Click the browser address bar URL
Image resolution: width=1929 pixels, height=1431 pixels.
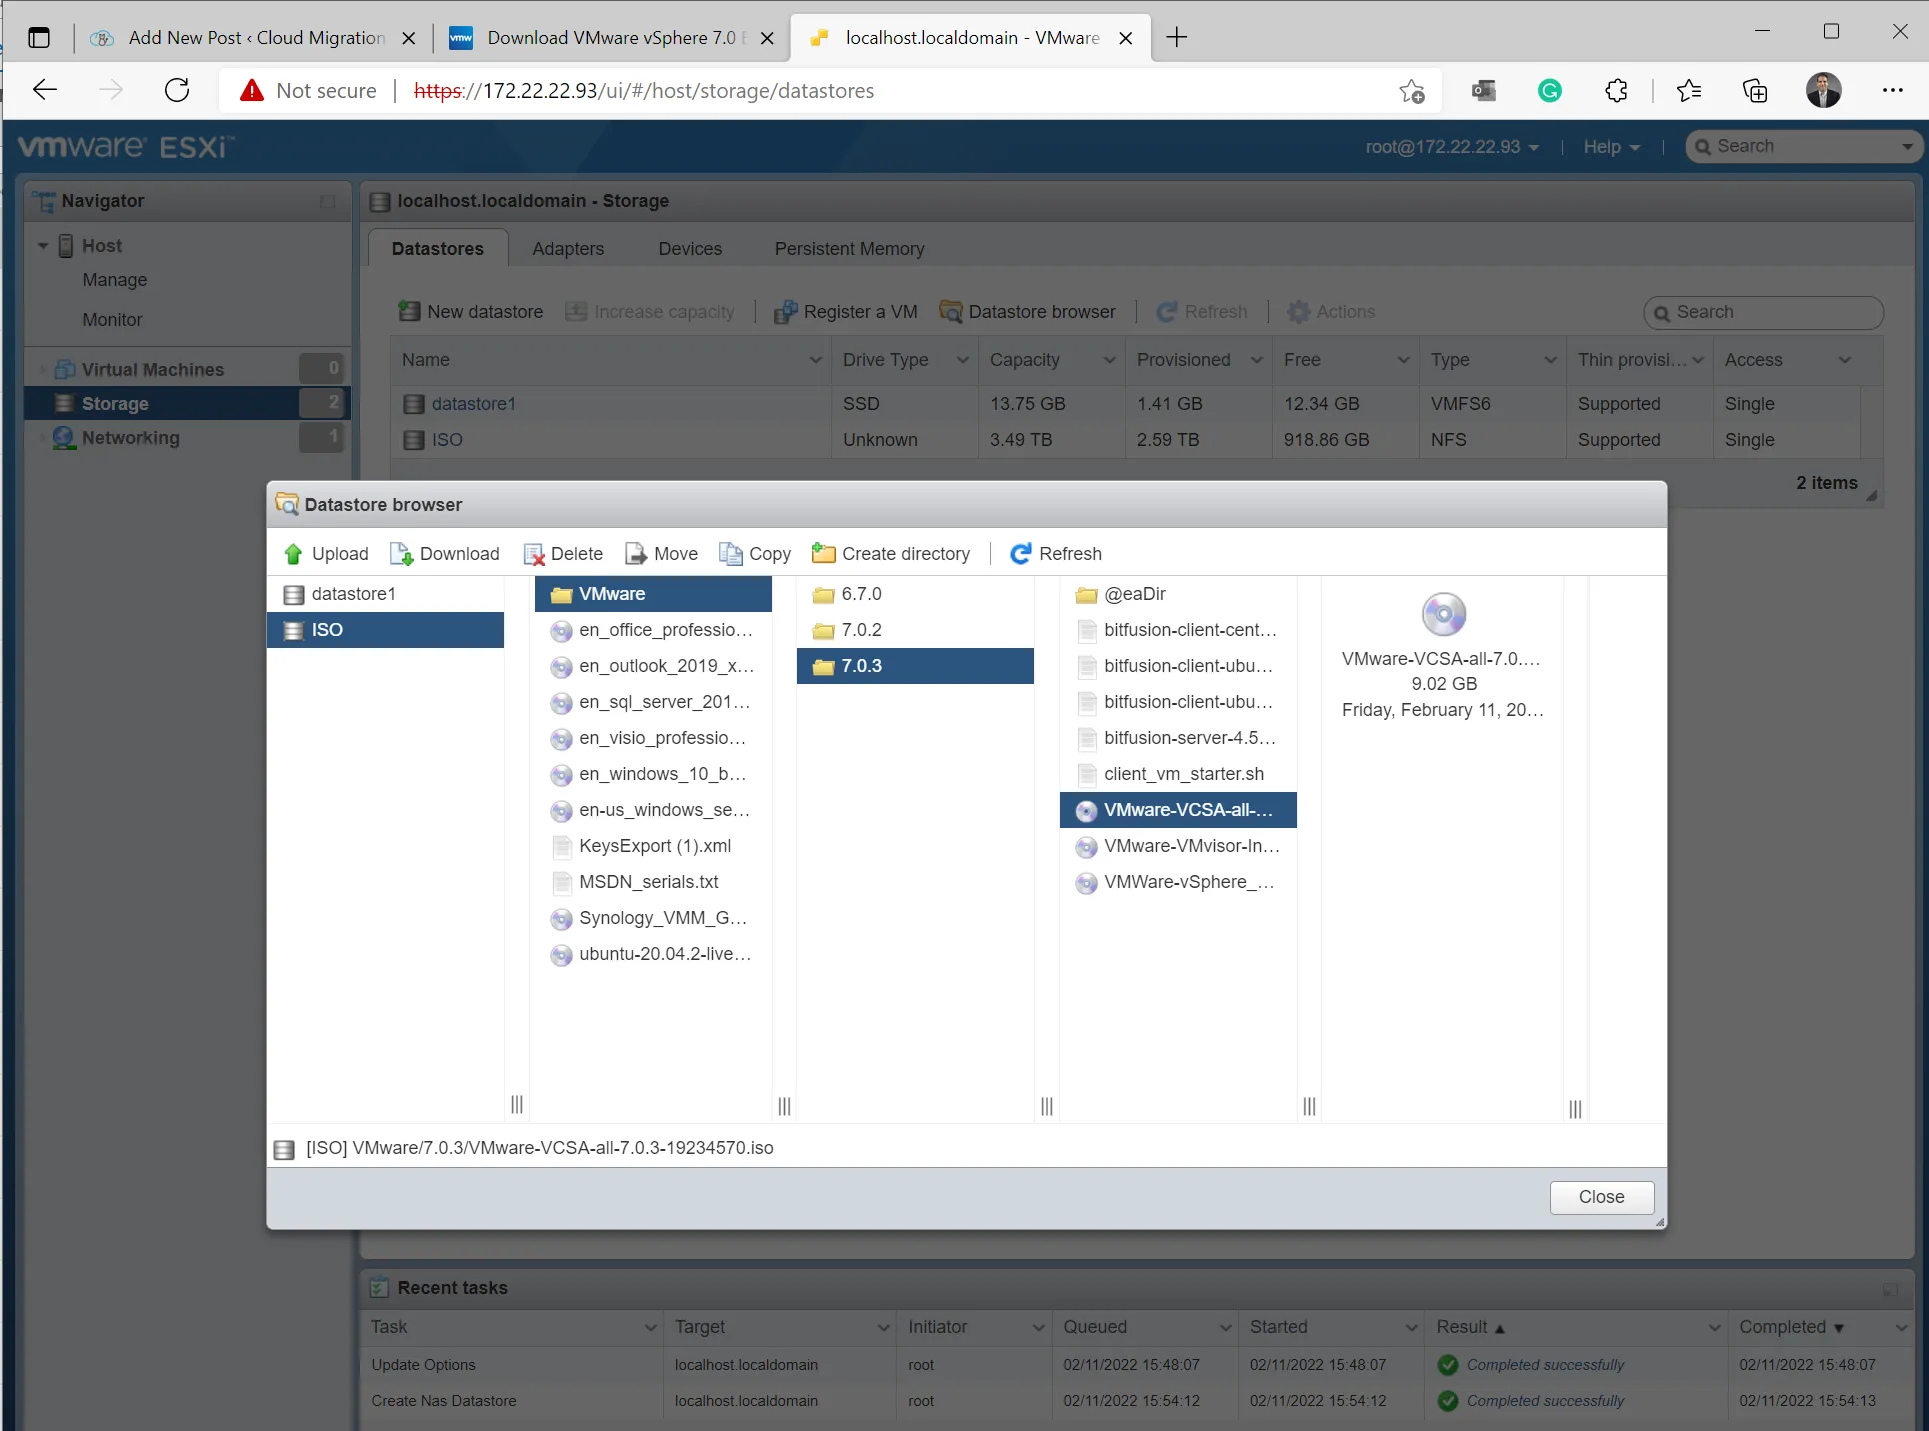click(644, 91)
